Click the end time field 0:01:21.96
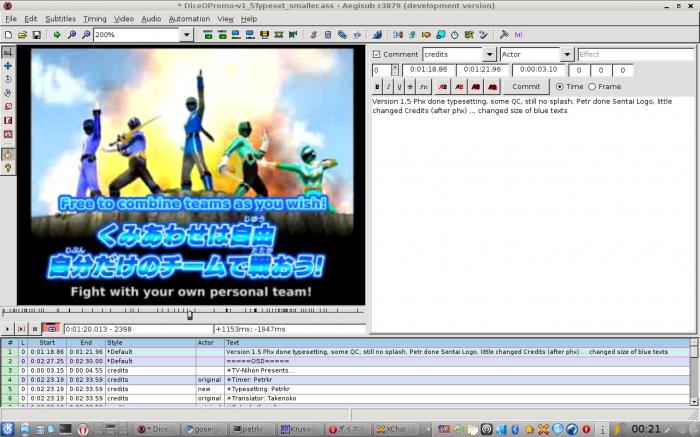 point(482,70)
